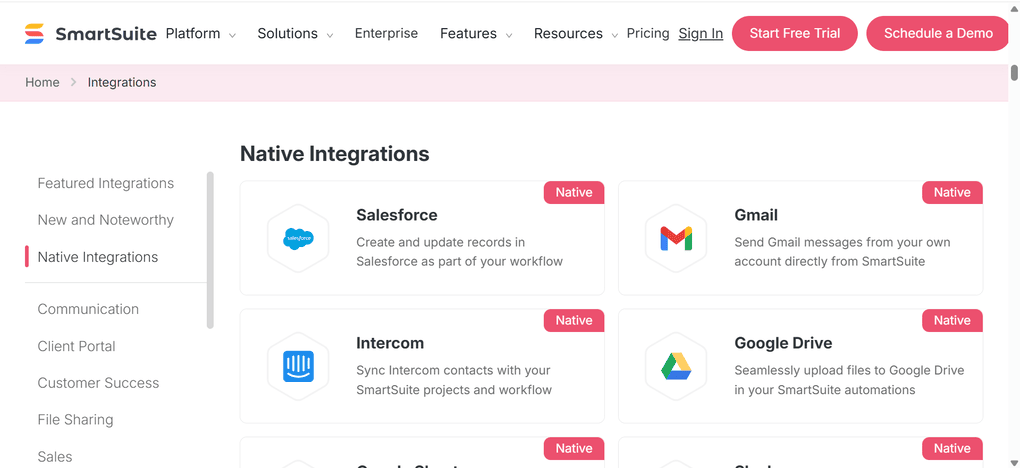Screen dimensions: 1020x468
Task: Click the Gmail envelope logo icon
Action: [676, 239]
